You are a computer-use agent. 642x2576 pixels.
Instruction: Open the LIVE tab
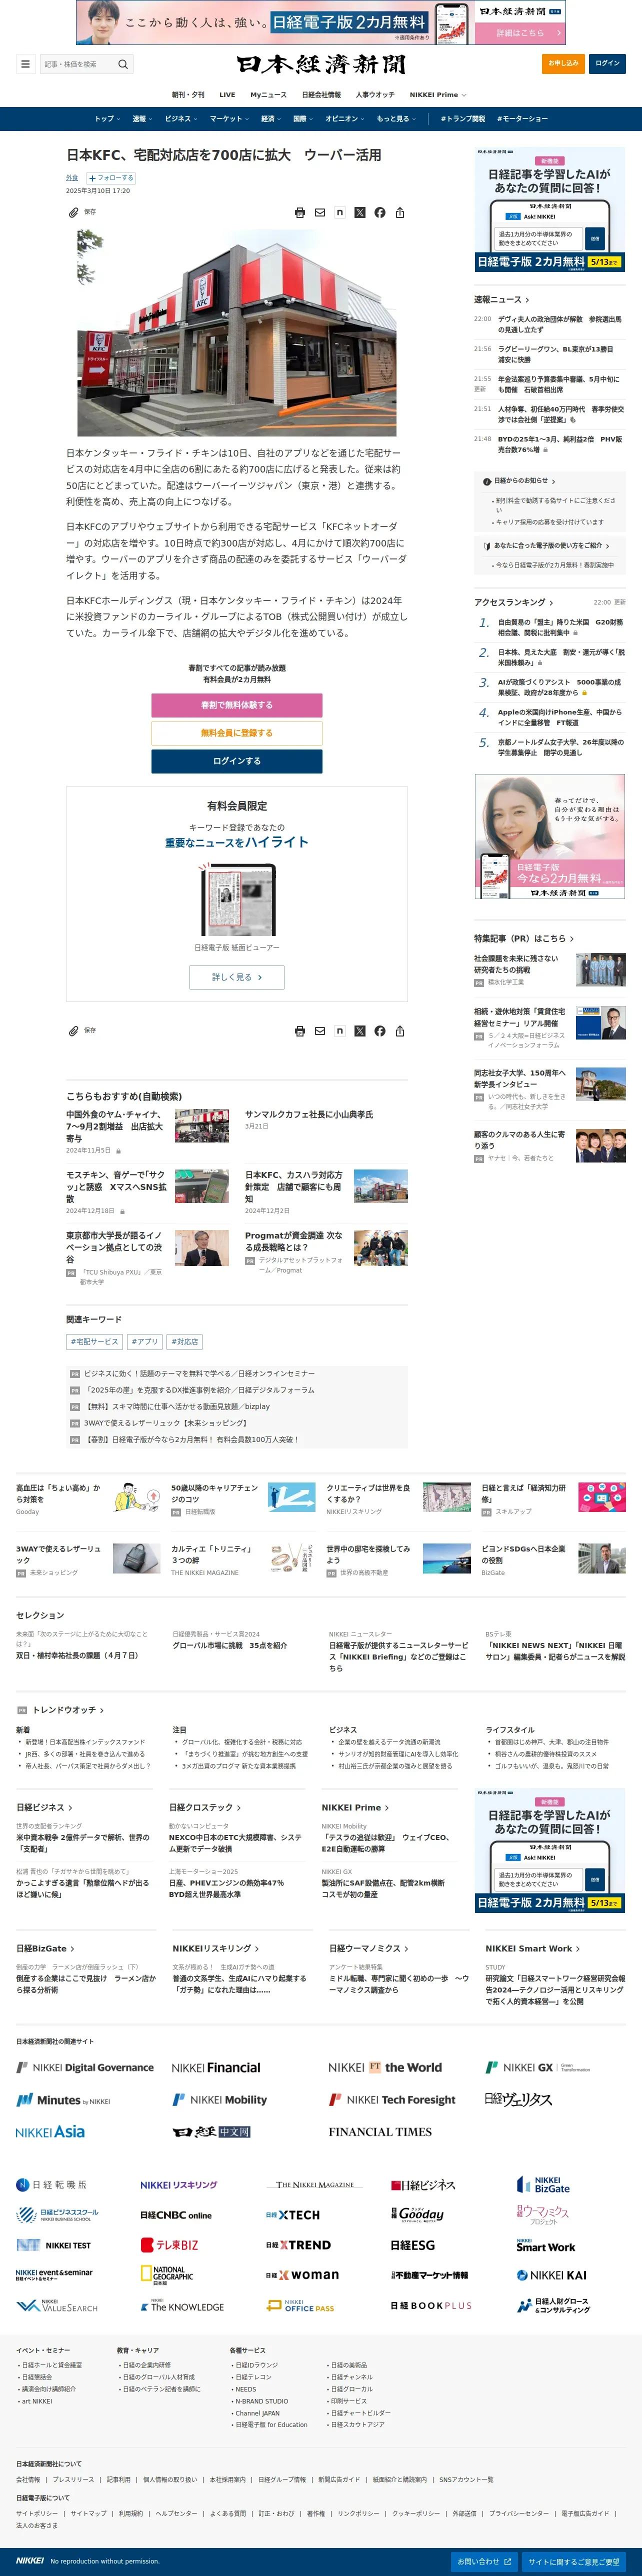pyautogui.click(x=227, y=95)
